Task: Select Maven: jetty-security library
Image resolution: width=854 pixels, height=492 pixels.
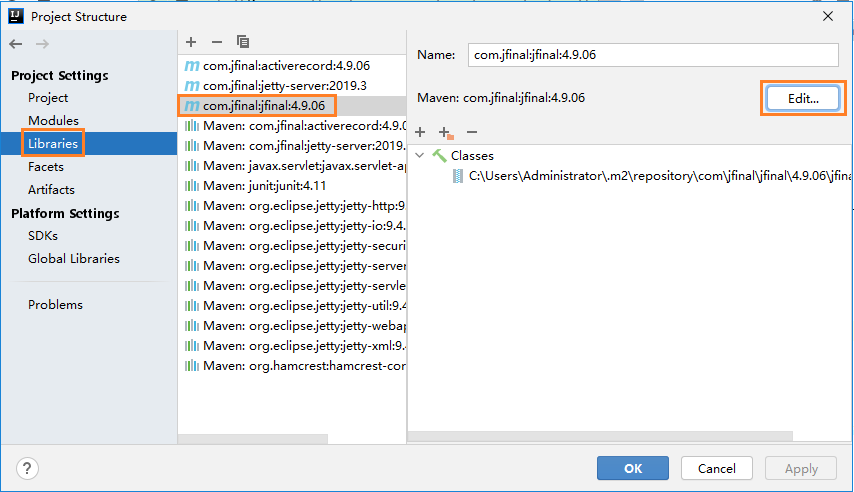Action: [292, 246]
